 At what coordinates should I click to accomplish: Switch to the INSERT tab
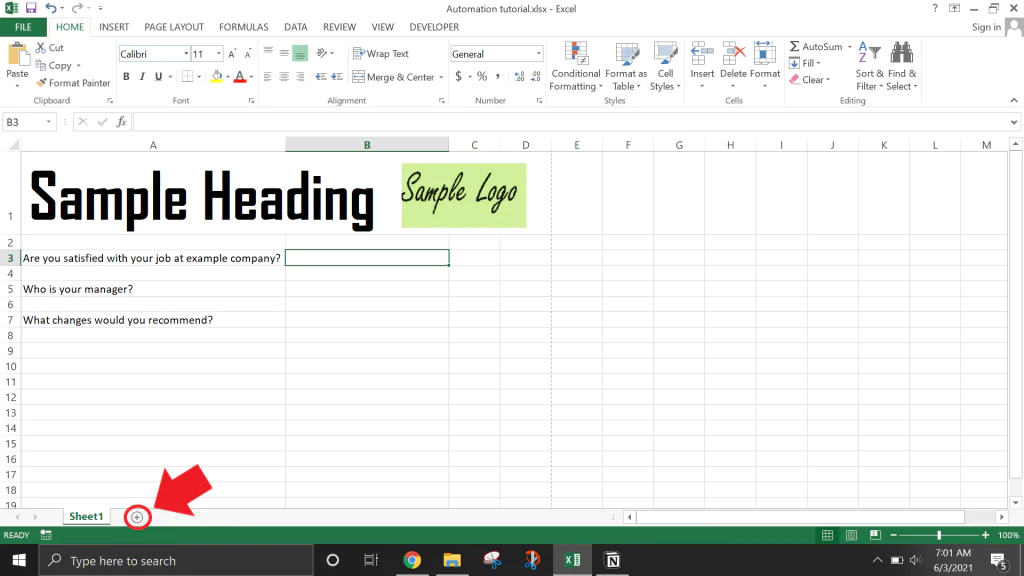(x=114, y=27)
